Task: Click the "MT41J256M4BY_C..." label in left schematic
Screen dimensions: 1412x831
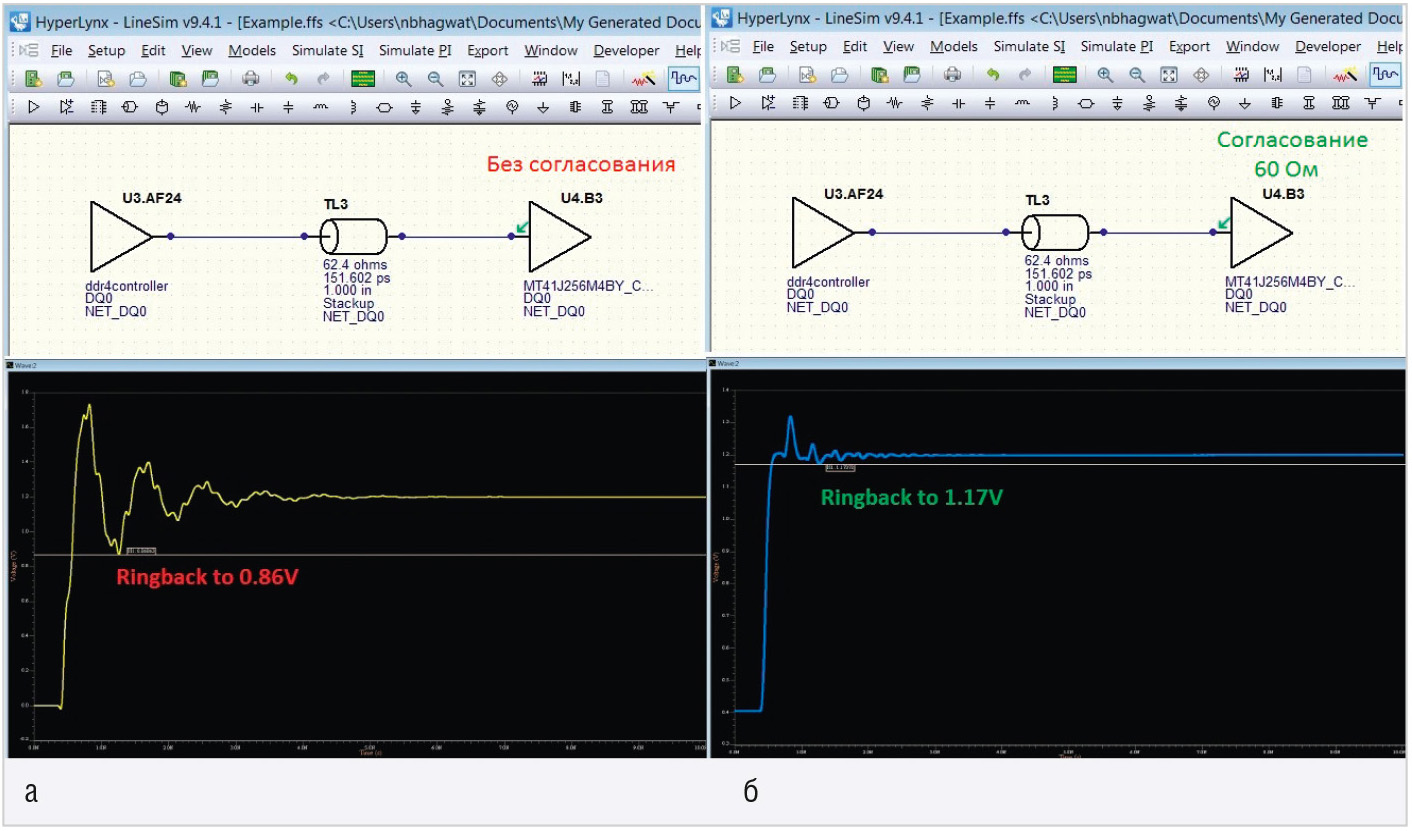Action: (588, 286)
